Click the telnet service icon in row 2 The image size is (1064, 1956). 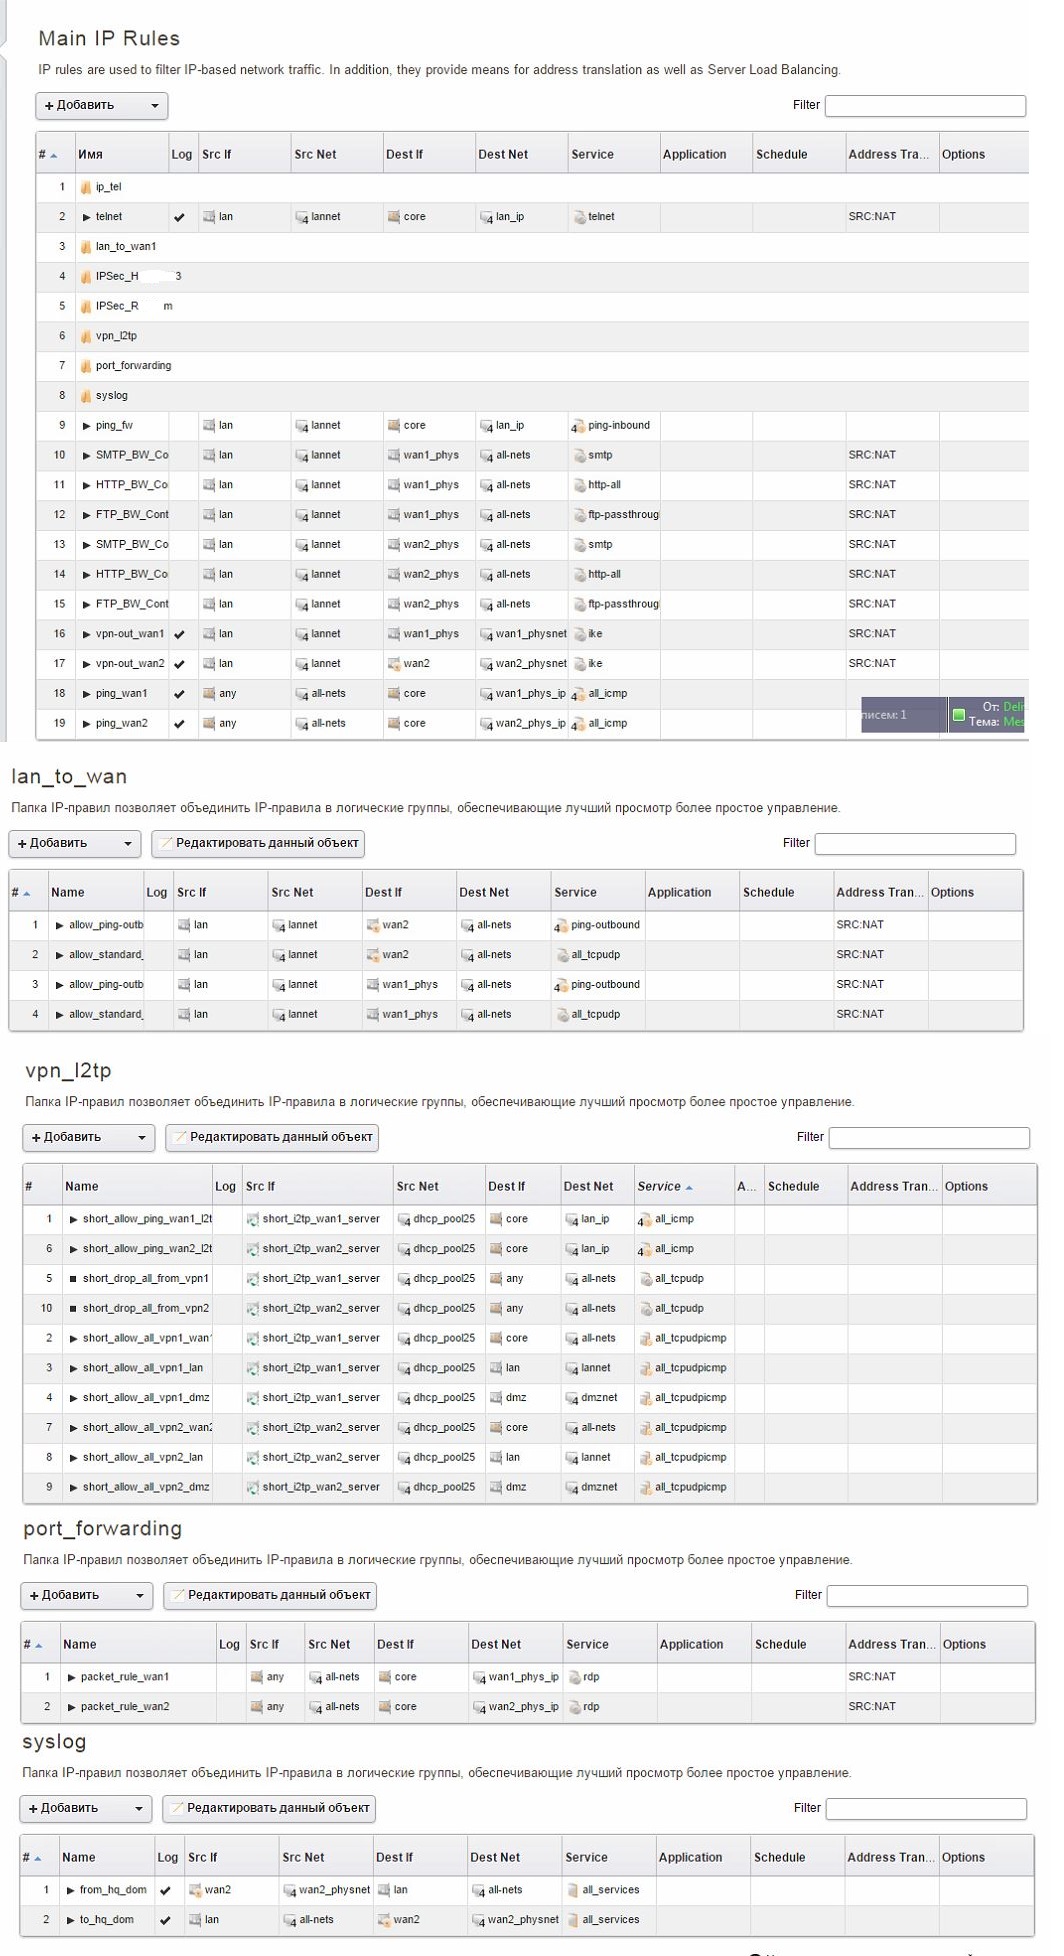pos(579,217)
